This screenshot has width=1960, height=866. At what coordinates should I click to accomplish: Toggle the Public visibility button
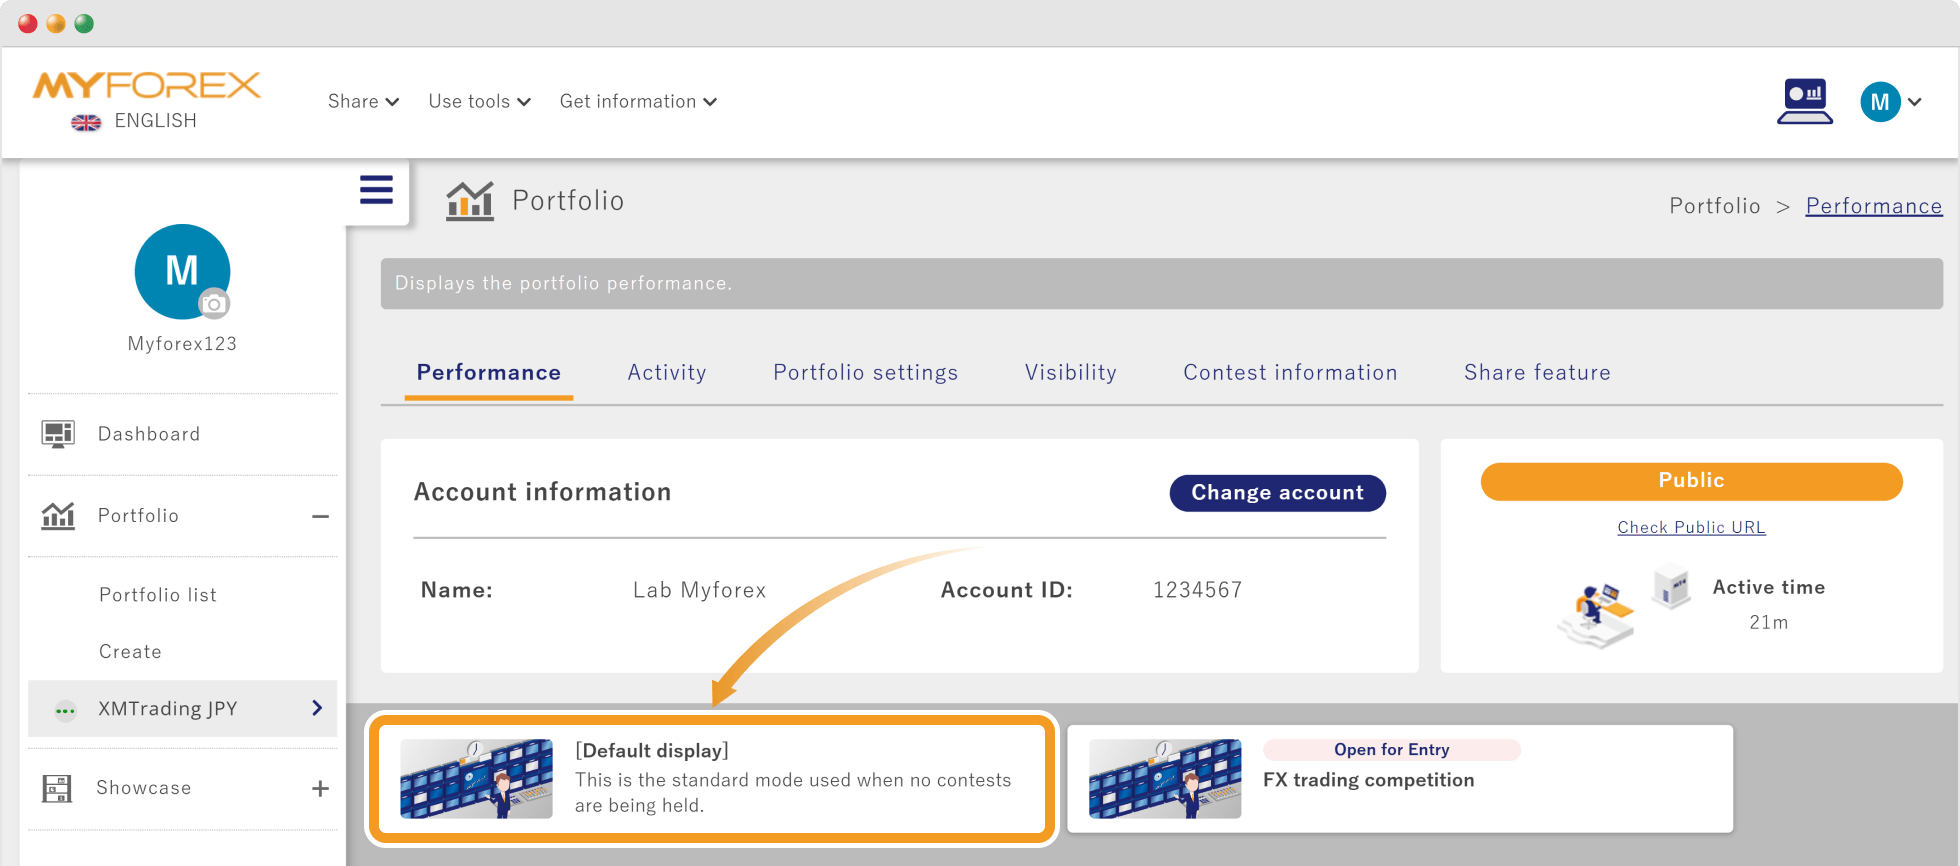pos(1691,481)
